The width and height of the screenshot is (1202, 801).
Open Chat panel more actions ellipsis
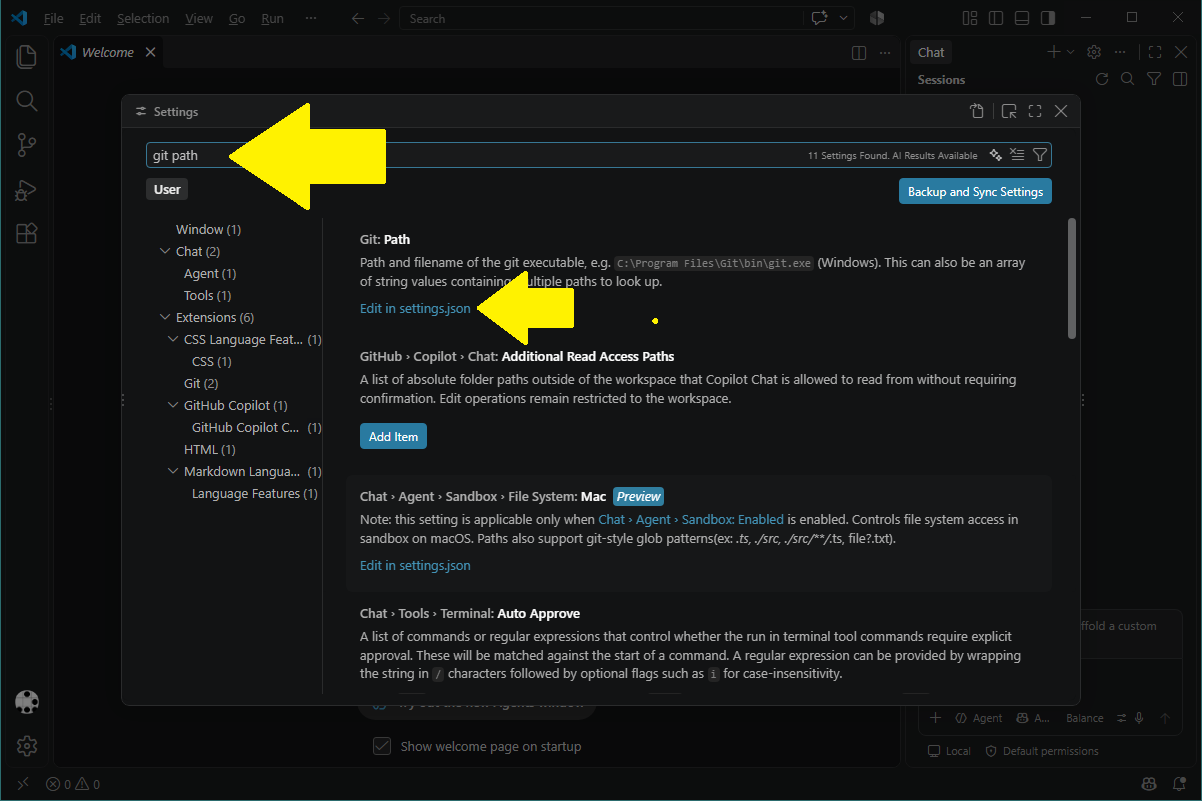pos(1120,52)
